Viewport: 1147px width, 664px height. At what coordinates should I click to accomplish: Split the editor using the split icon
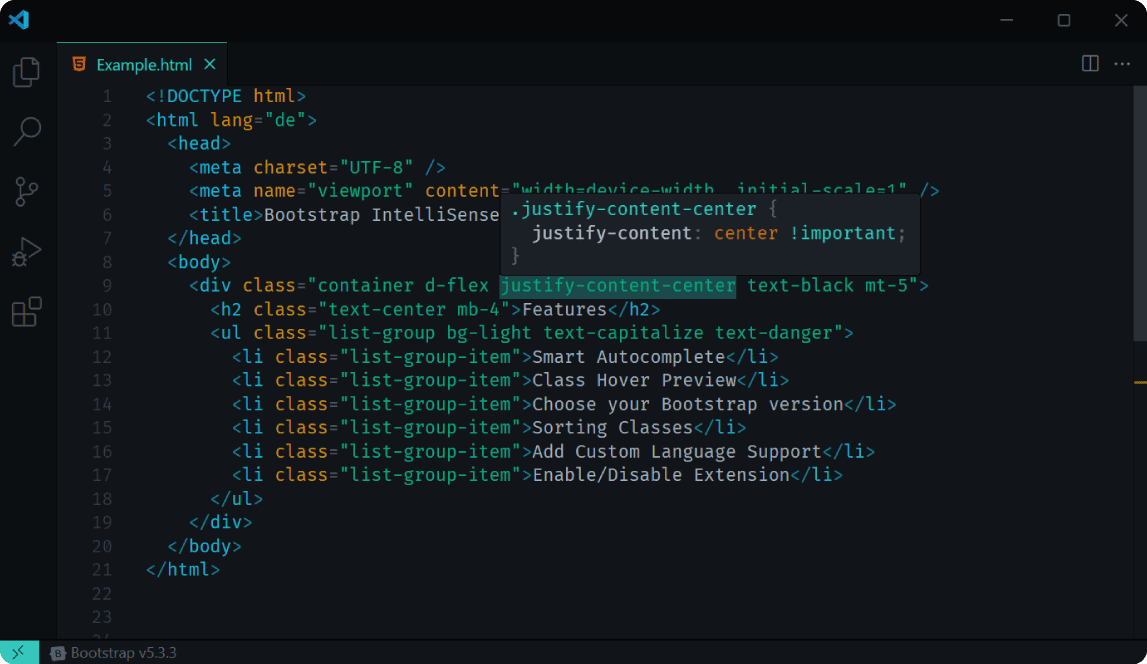point(1088,63)
